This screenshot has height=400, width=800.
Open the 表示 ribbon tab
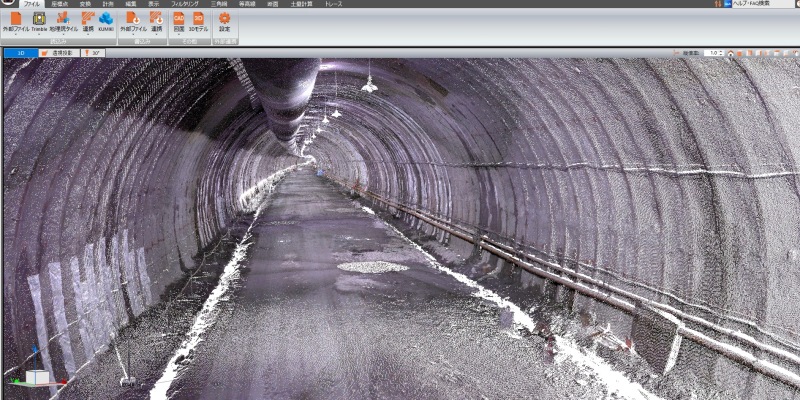coord(153,4)
